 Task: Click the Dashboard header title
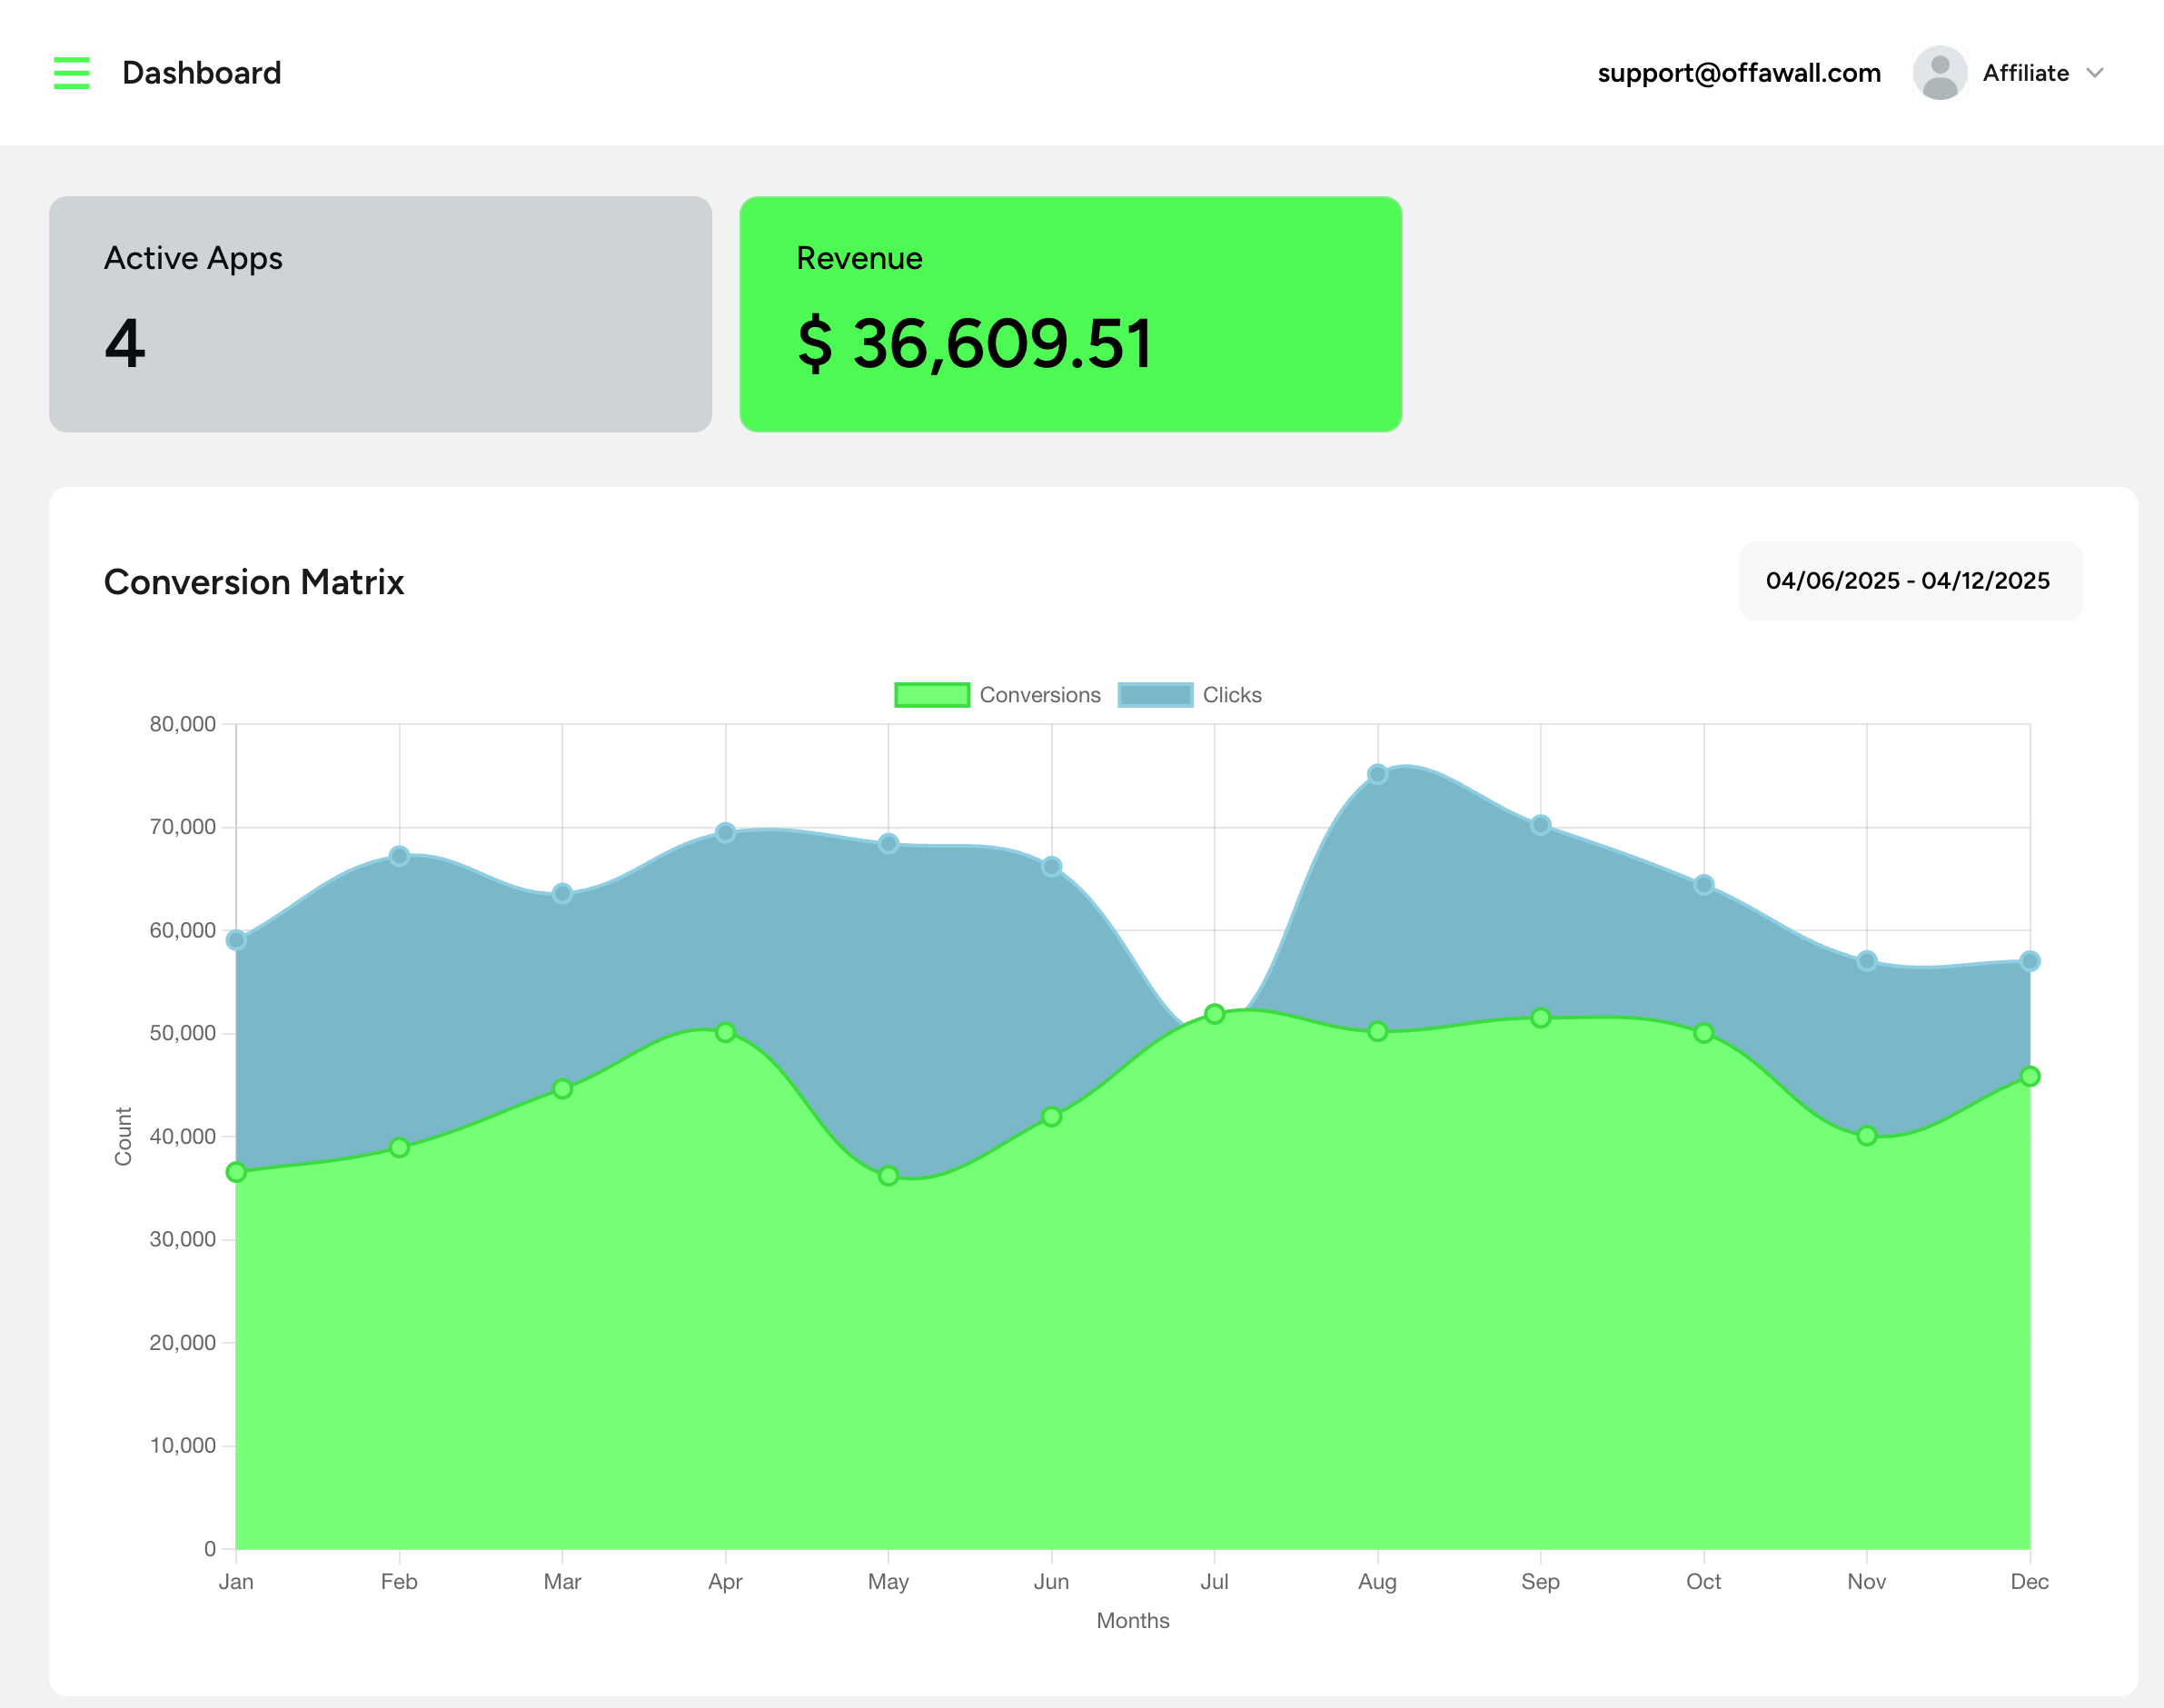[201, 73]
